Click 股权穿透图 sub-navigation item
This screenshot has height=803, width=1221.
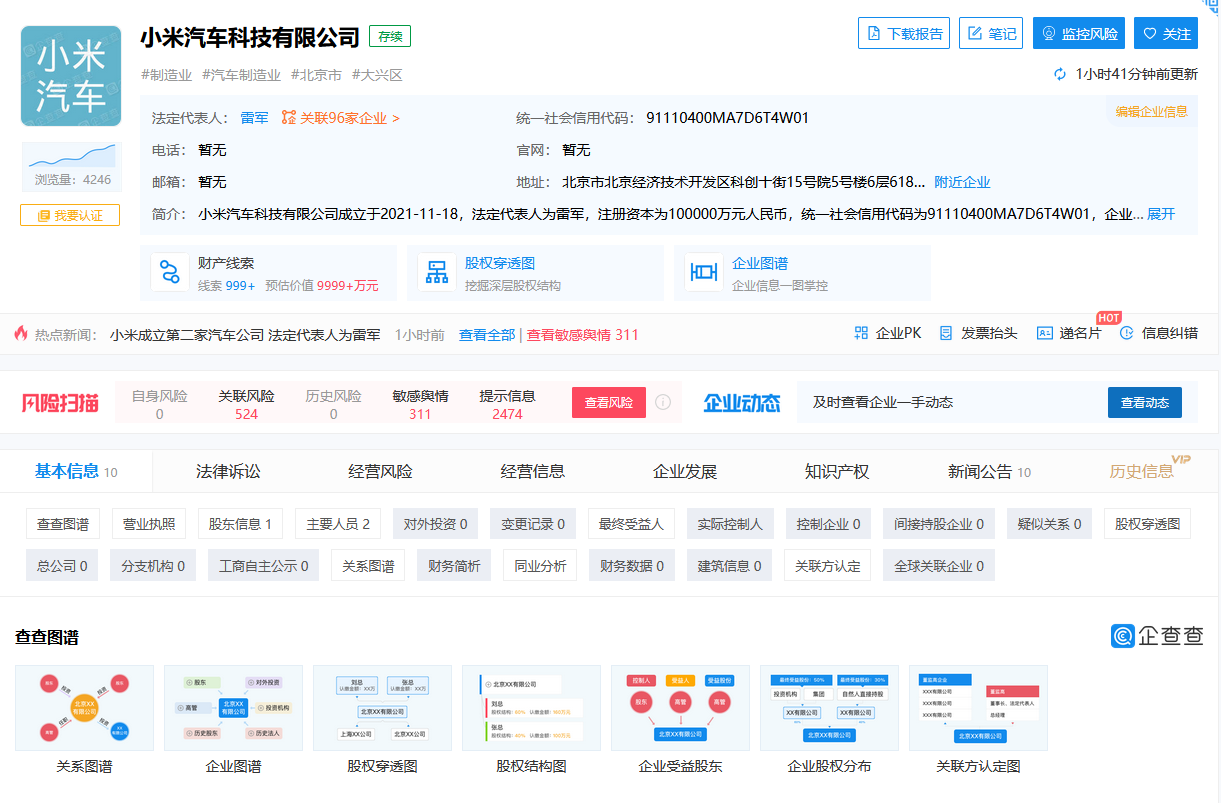click(1147, 524)
